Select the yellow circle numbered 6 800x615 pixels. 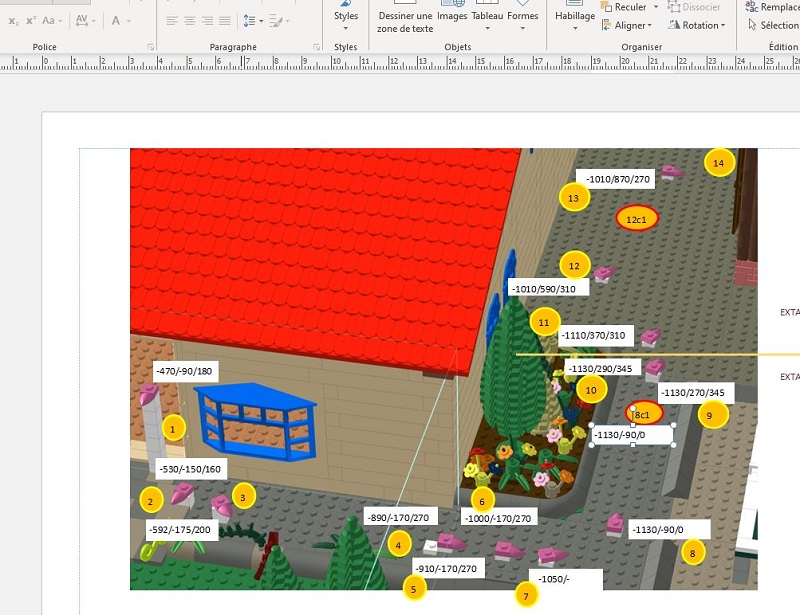482,501
